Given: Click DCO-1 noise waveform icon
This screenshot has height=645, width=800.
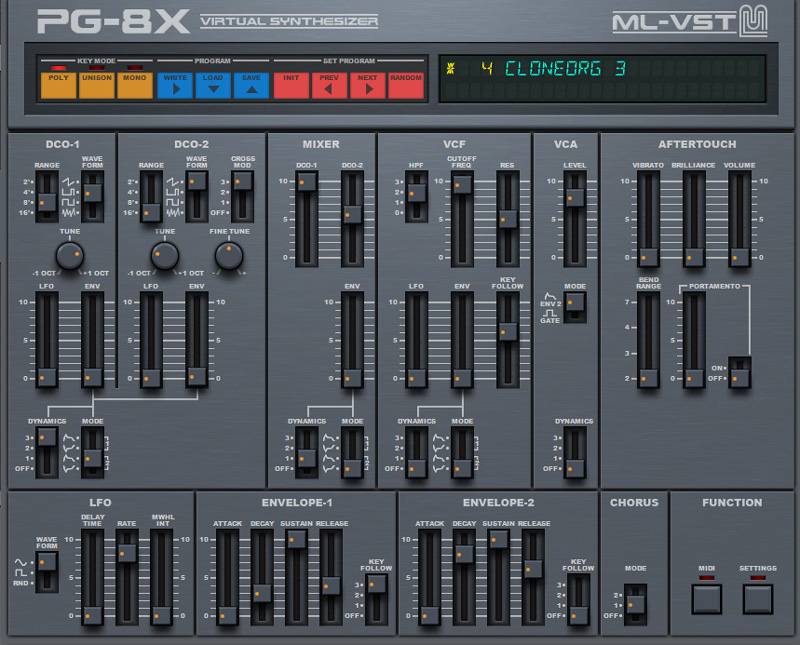Looking at the screenshot, I should [x=70, y=212].
